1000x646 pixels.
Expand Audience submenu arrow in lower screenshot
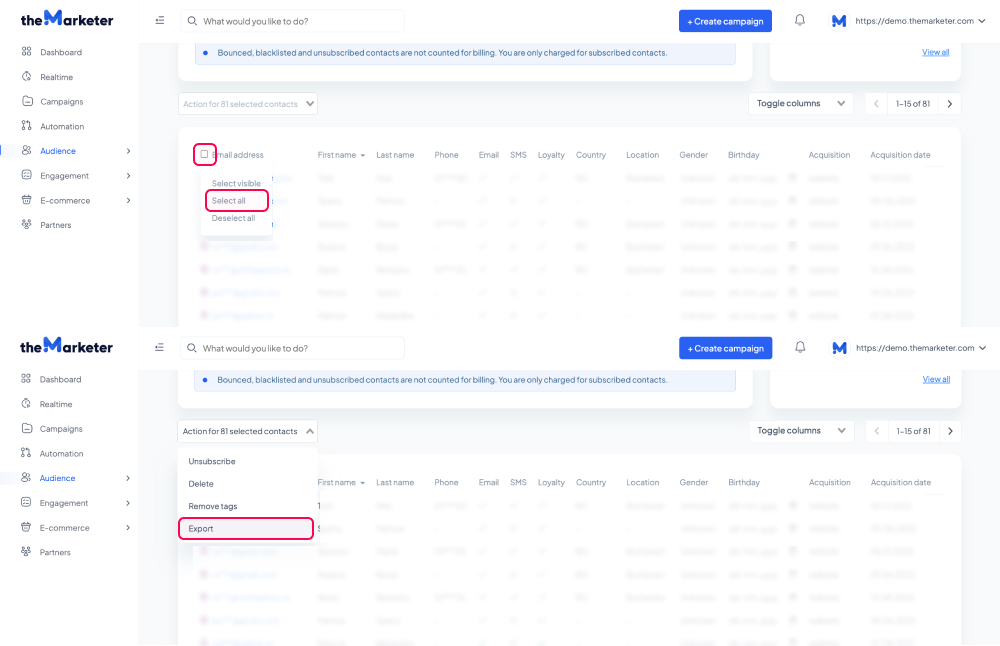point(128,478)
